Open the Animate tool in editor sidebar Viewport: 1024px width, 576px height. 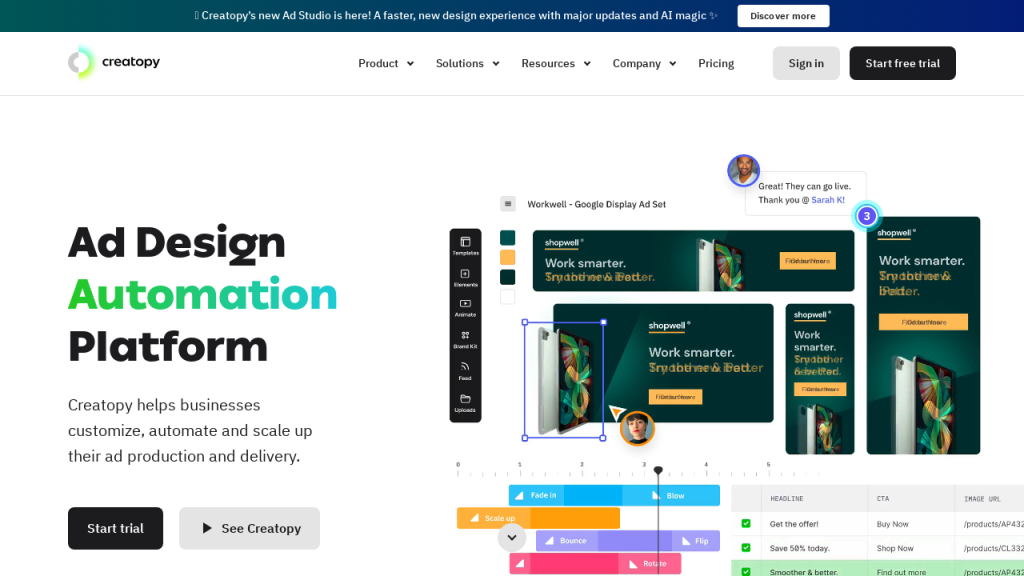[465, 308]
